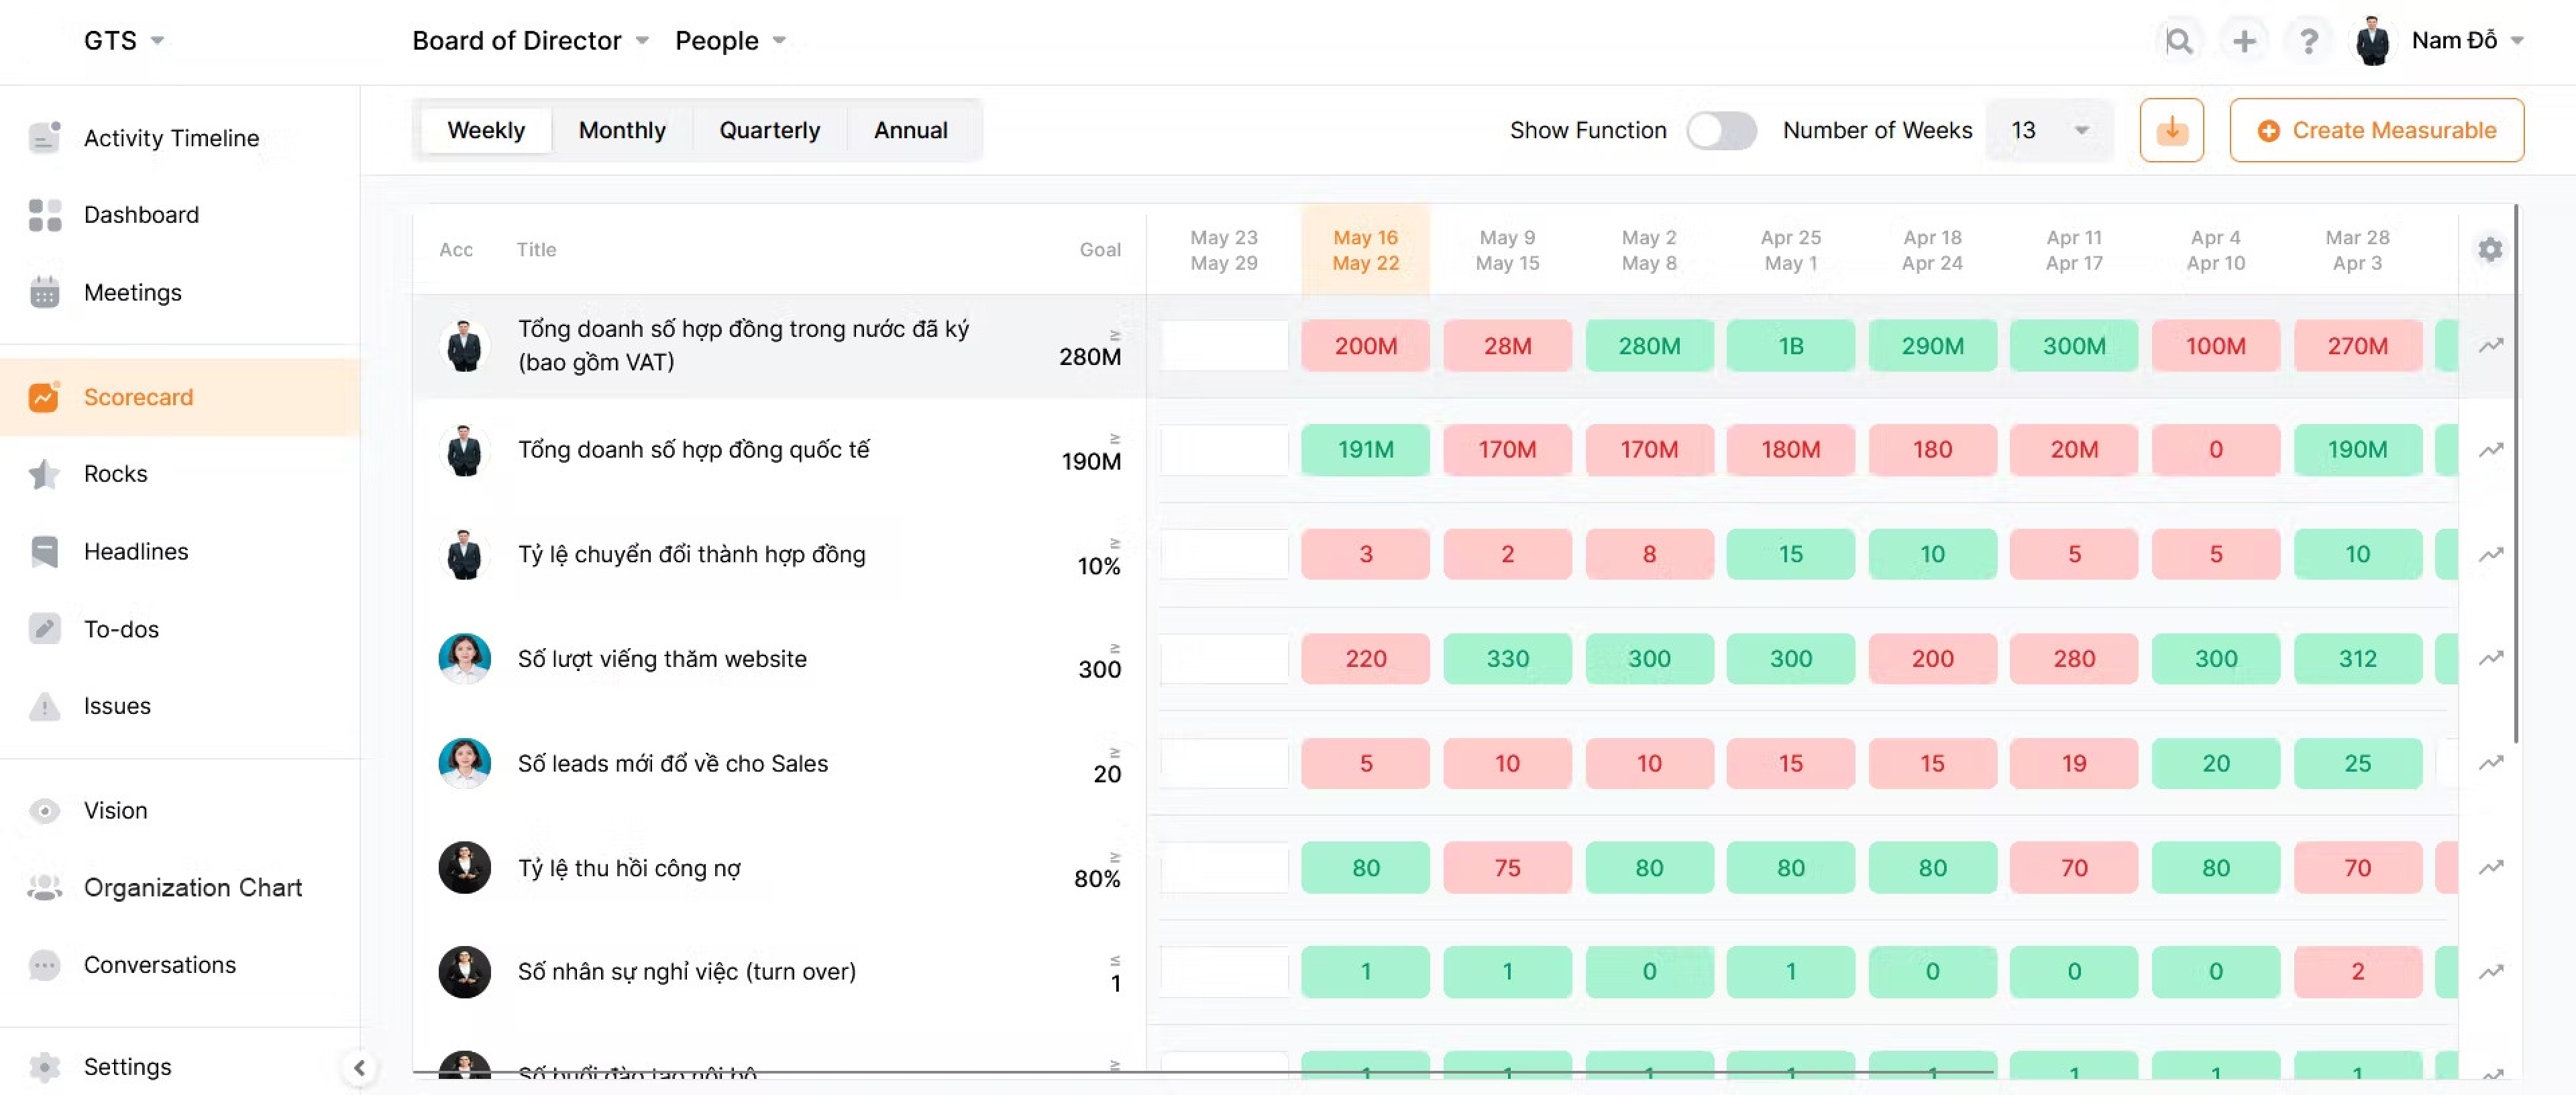Open the help question mark icon
This screenshot has width=2576, height=1095.
(x=2308, y=41)
